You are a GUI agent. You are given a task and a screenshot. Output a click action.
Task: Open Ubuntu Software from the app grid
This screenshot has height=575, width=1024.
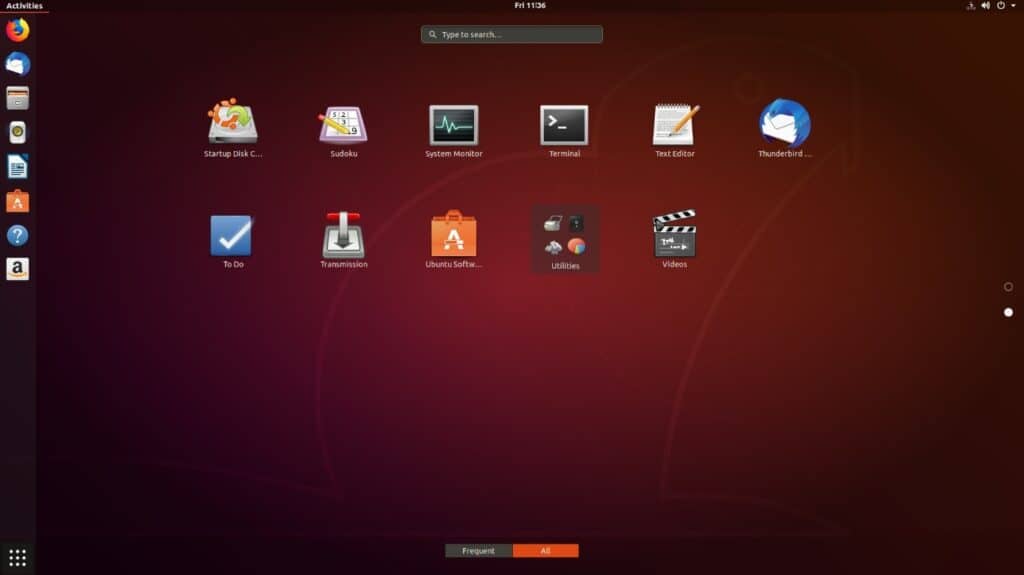click(x=453, y=236)
